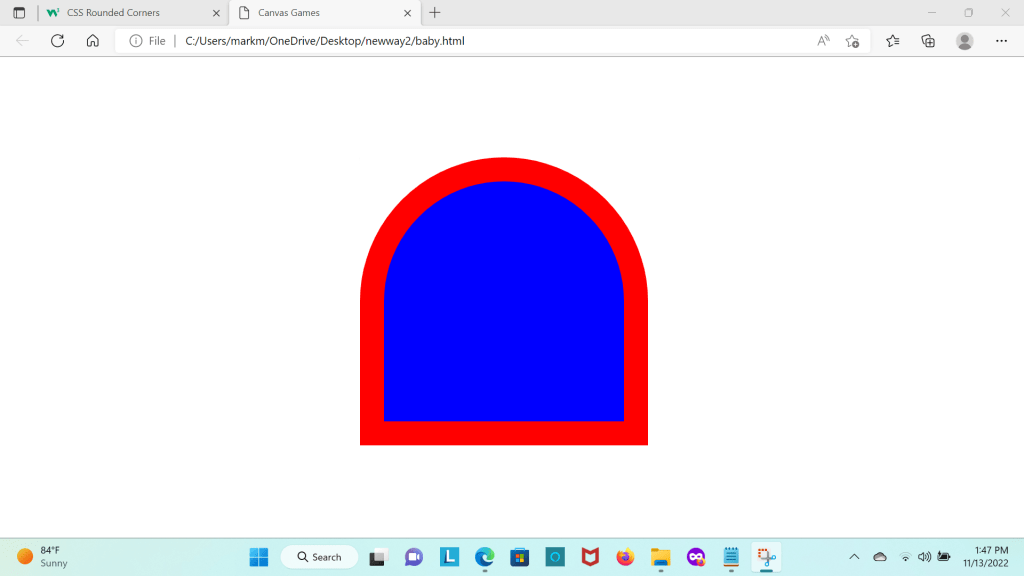Click the user profile avatar
Viewport: 1024px width, 576px height.
[x=965, y=41]
